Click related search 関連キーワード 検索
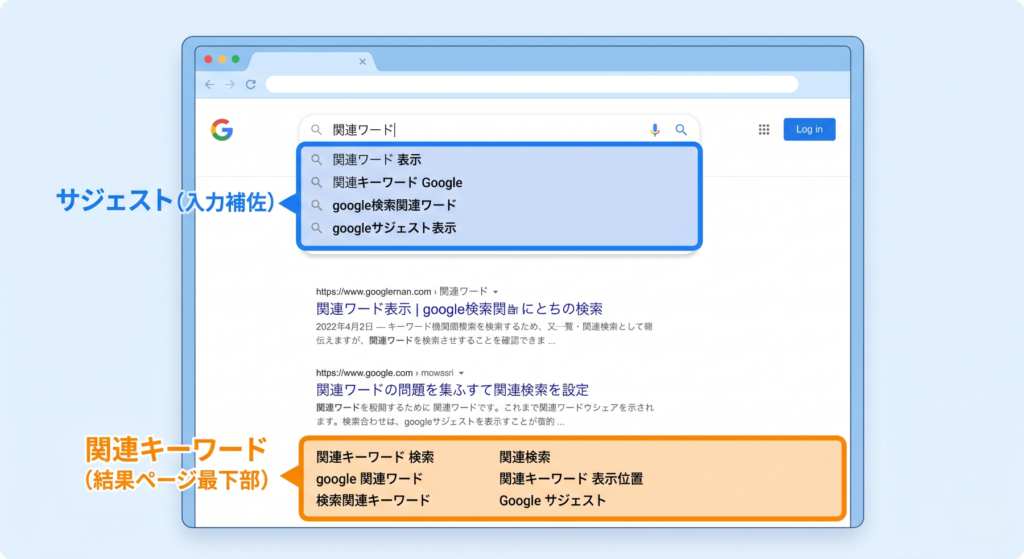 coord(375,457)
